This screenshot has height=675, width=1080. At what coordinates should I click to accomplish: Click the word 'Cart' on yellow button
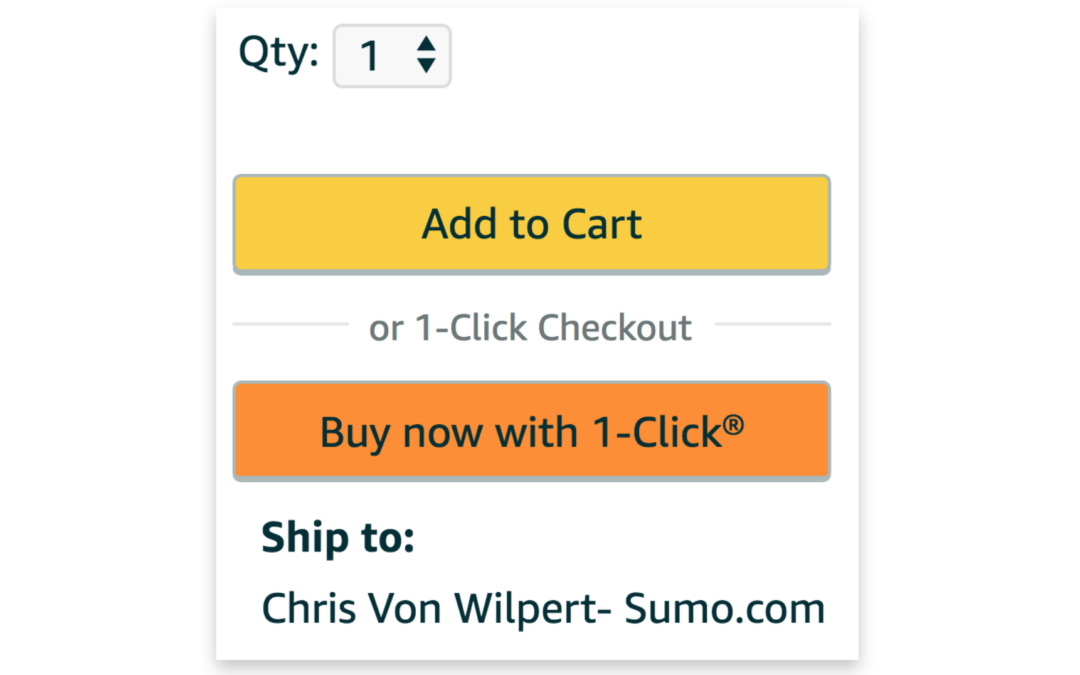point(601,224)
